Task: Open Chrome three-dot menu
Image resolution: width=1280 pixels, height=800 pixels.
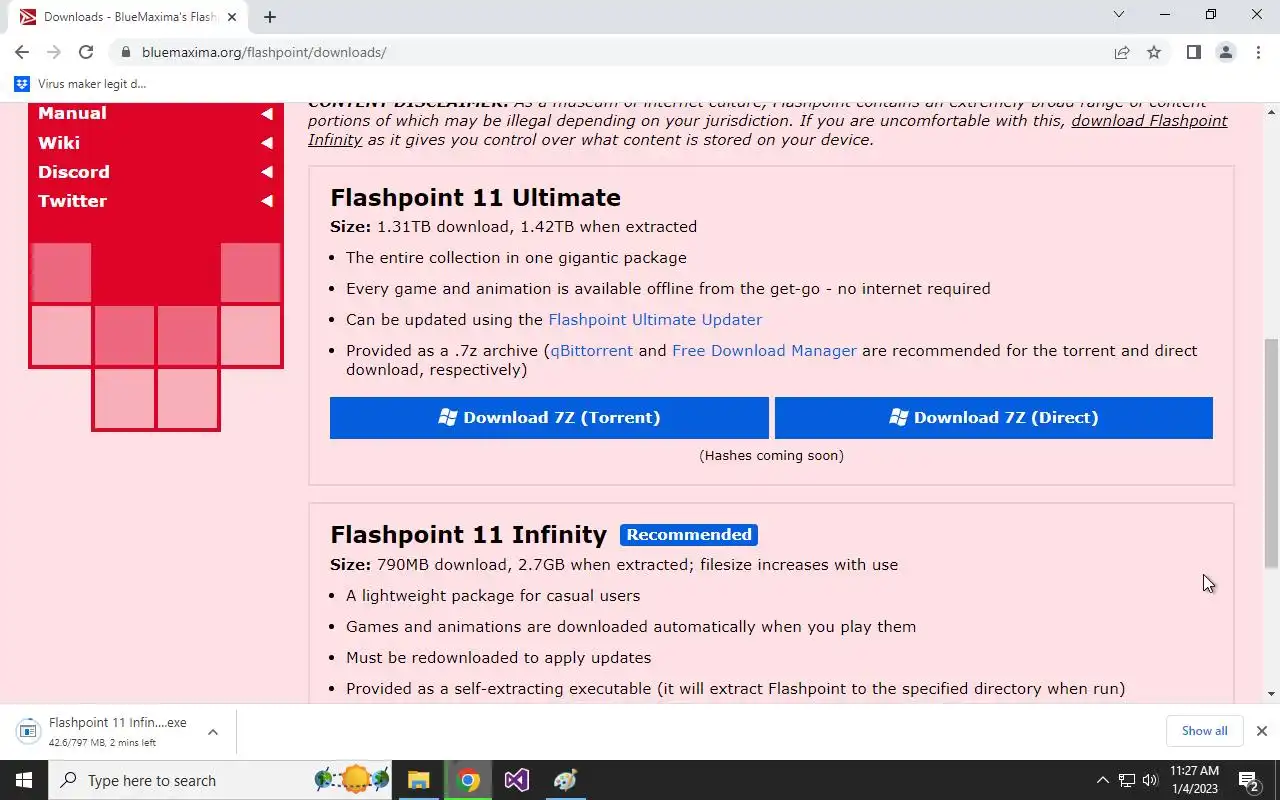Action: [1258, 52]
